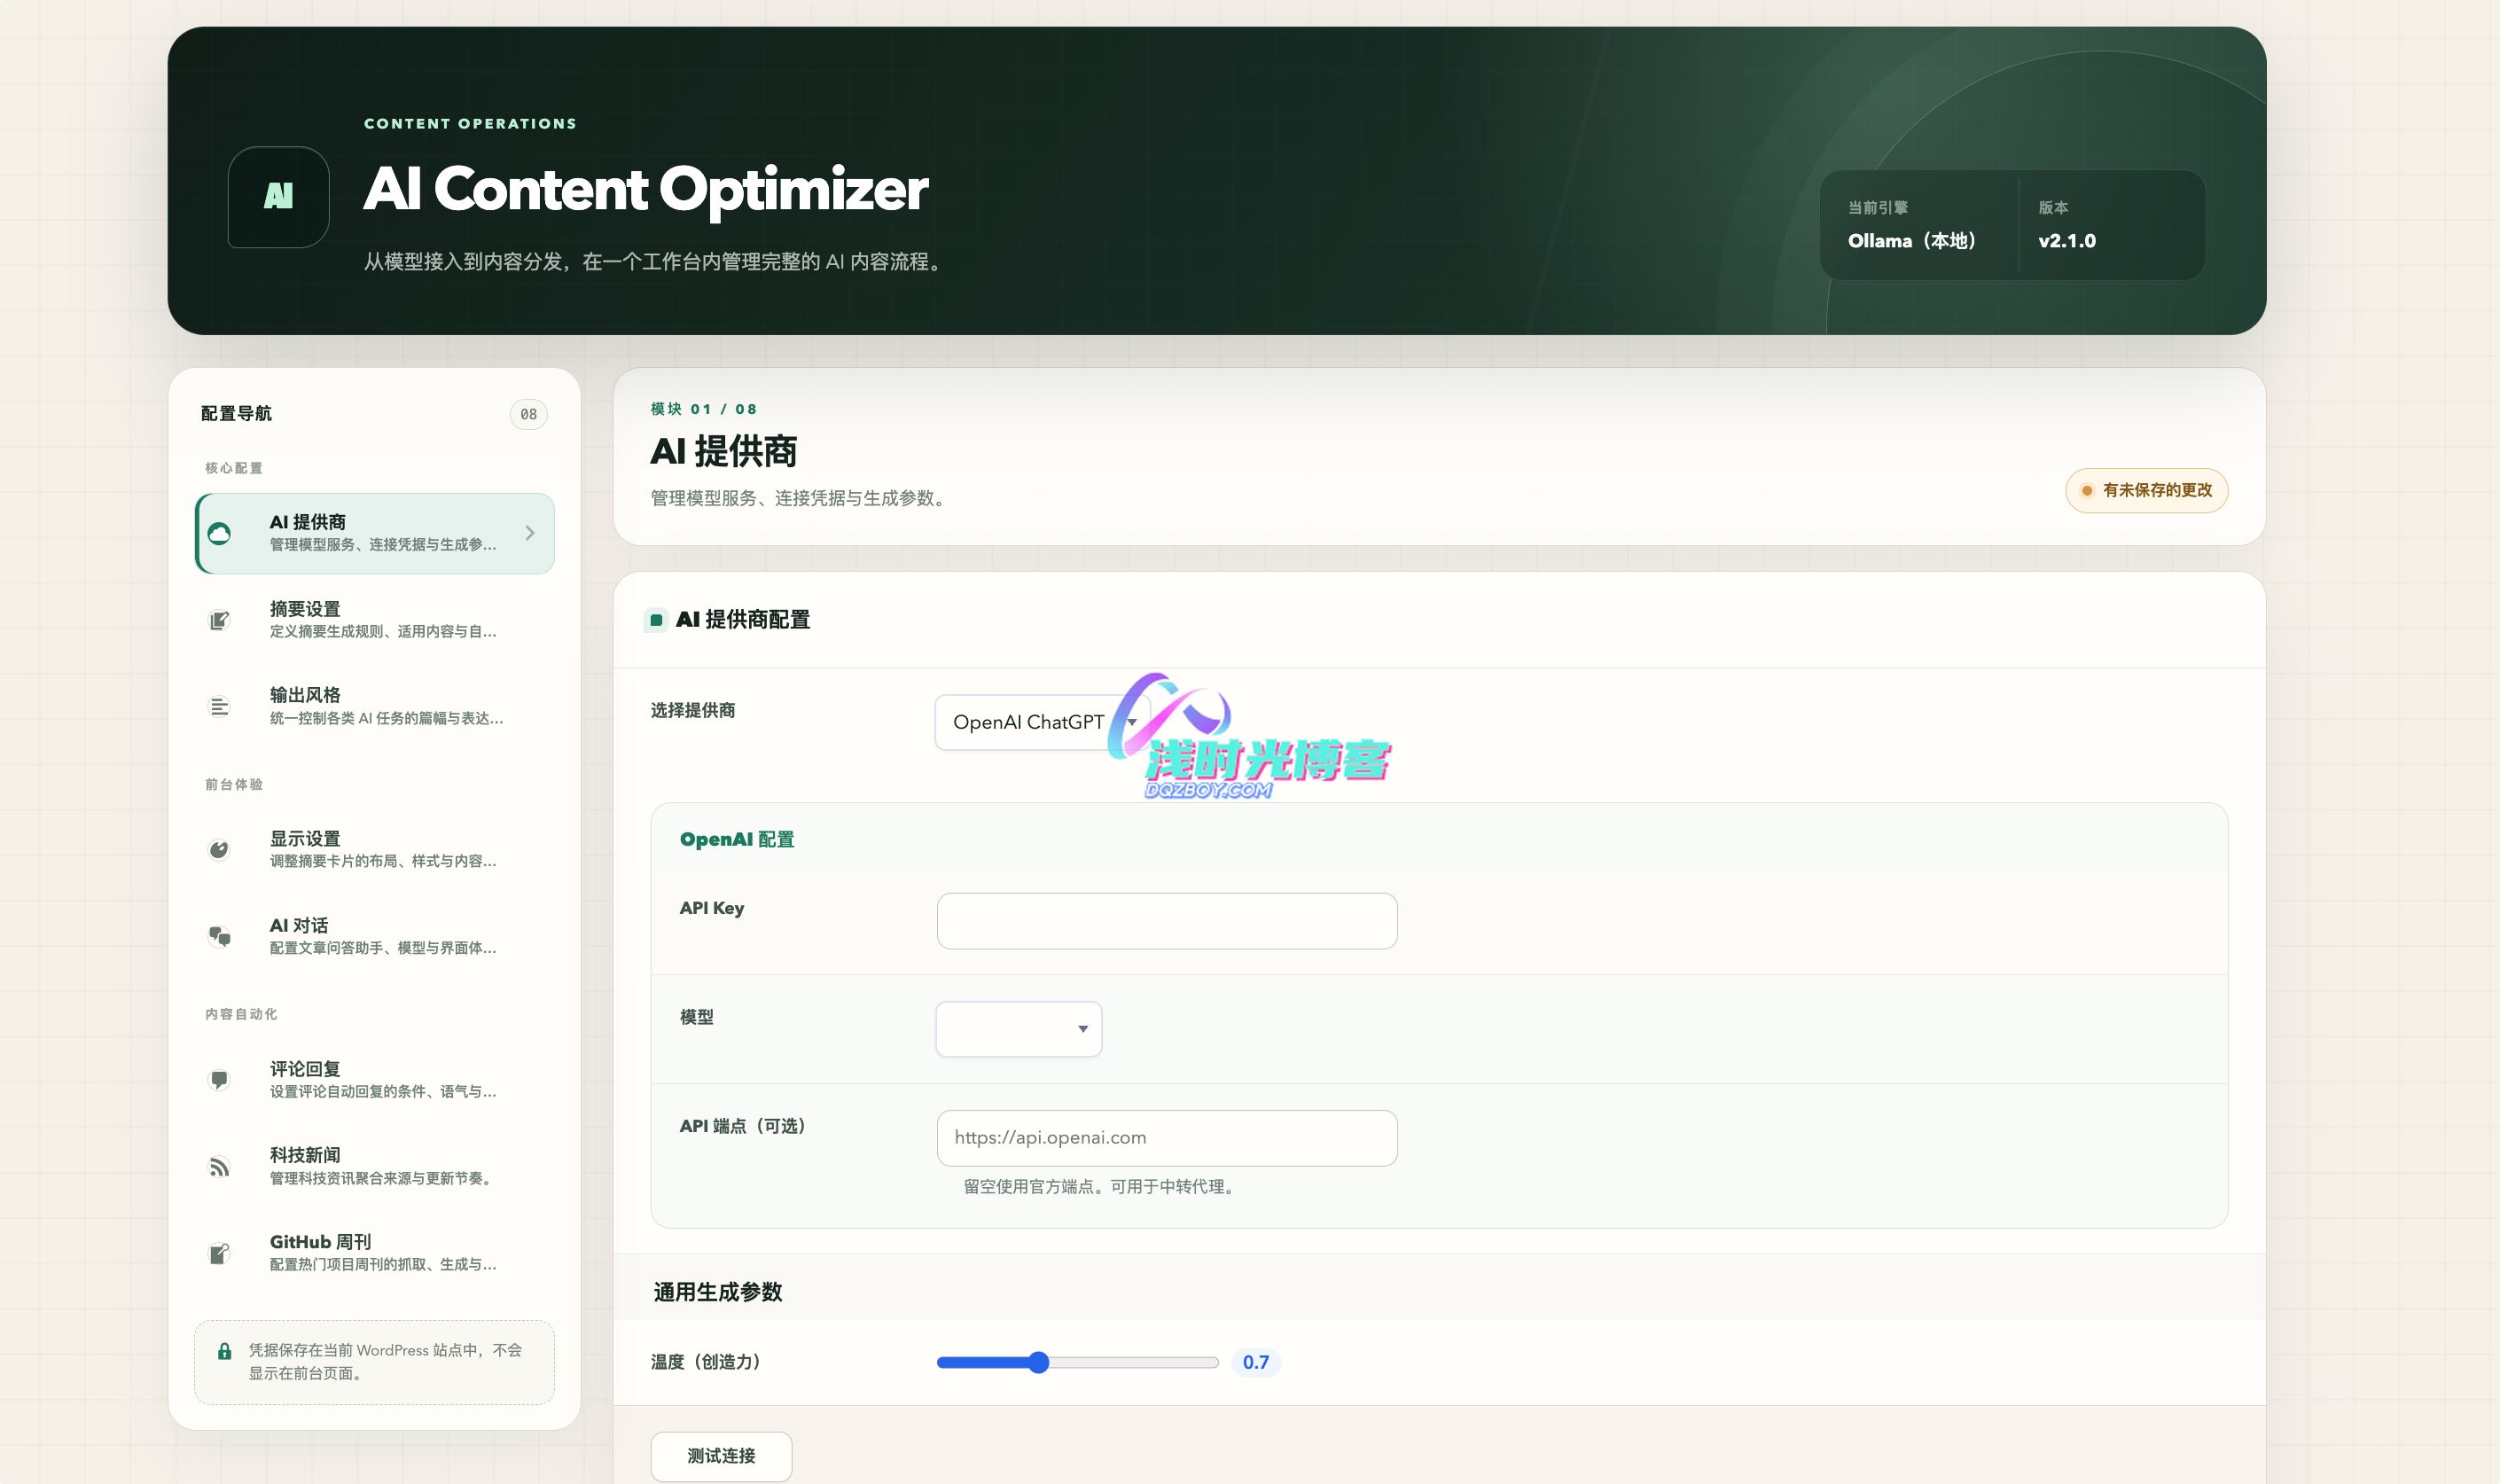Adjust the 温度（创造力）slider
The image size is (2500, 1484).
tap(1077, 1362)
